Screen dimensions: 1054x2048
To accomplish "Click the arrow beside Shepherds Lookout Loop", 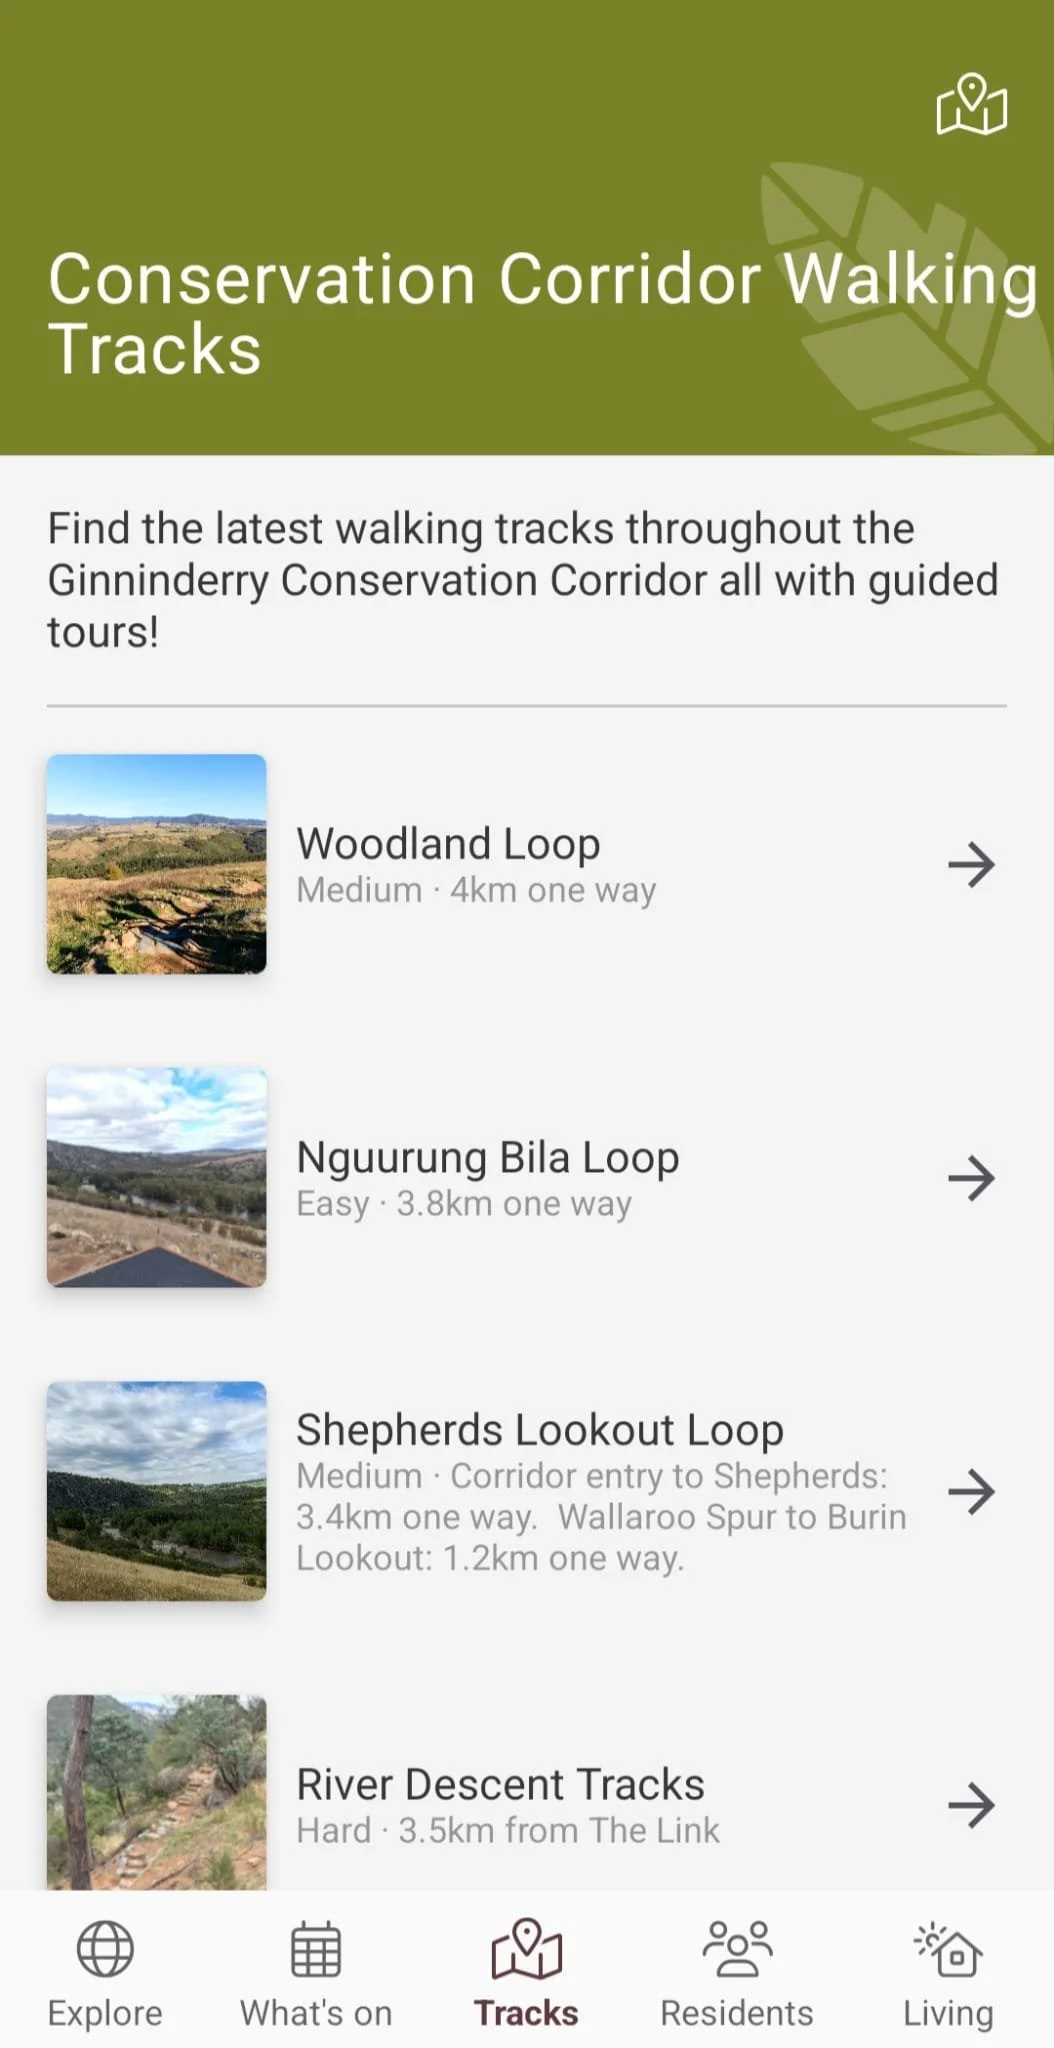I will 971,1491.
